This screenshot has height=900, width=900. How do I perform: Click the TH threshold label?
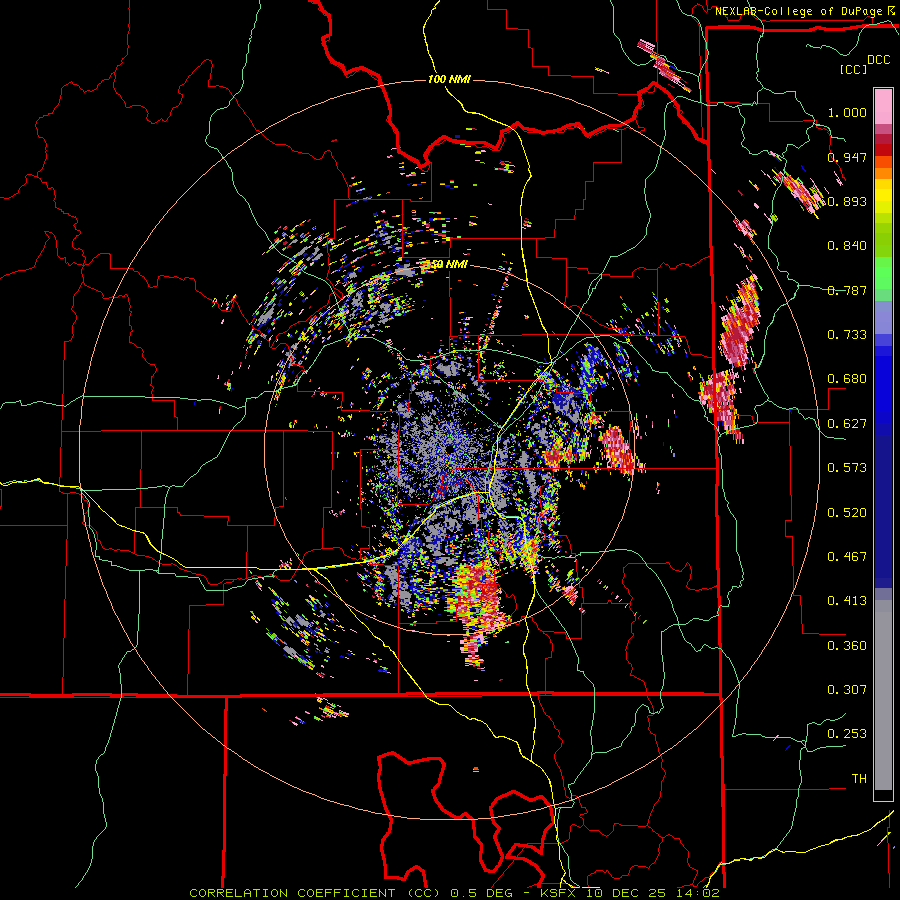[859, 779]
